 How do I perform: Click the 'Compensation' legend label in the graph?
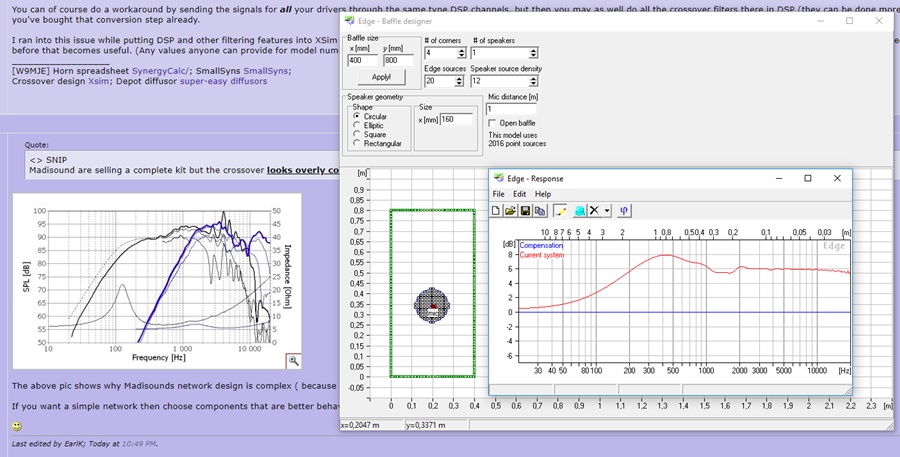(x=541, y=245)
